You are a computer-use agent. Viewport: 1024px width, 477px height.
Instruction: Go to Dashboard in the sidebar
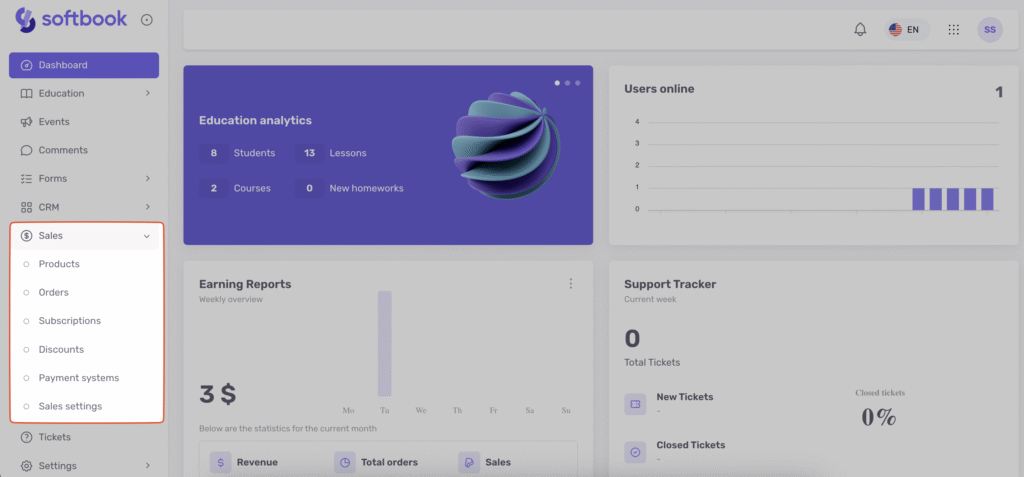pos(84,65)
